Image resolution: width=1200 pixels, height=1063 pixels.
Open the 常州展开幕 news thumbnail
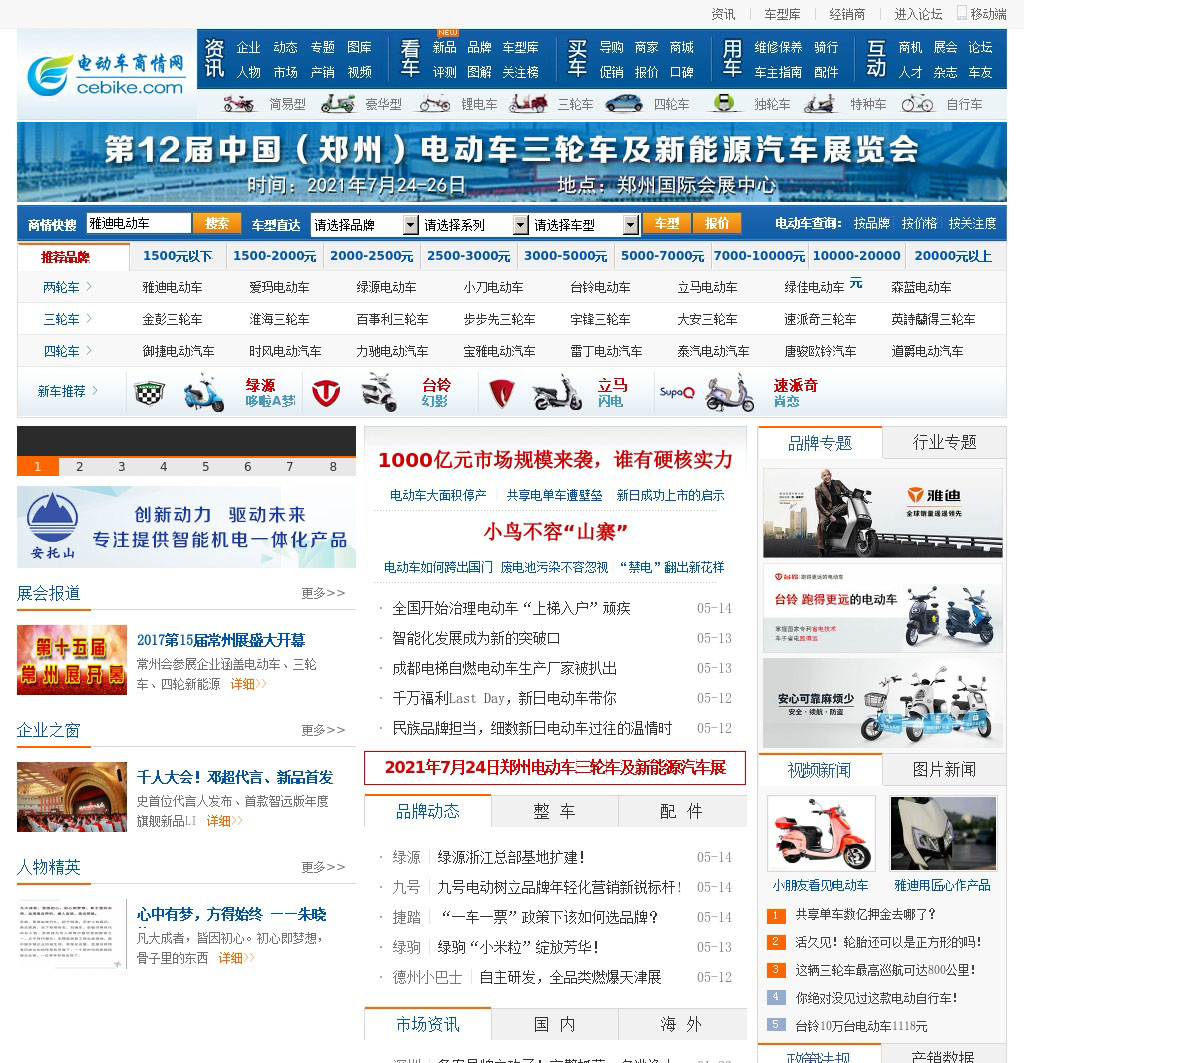coord(72,660)
